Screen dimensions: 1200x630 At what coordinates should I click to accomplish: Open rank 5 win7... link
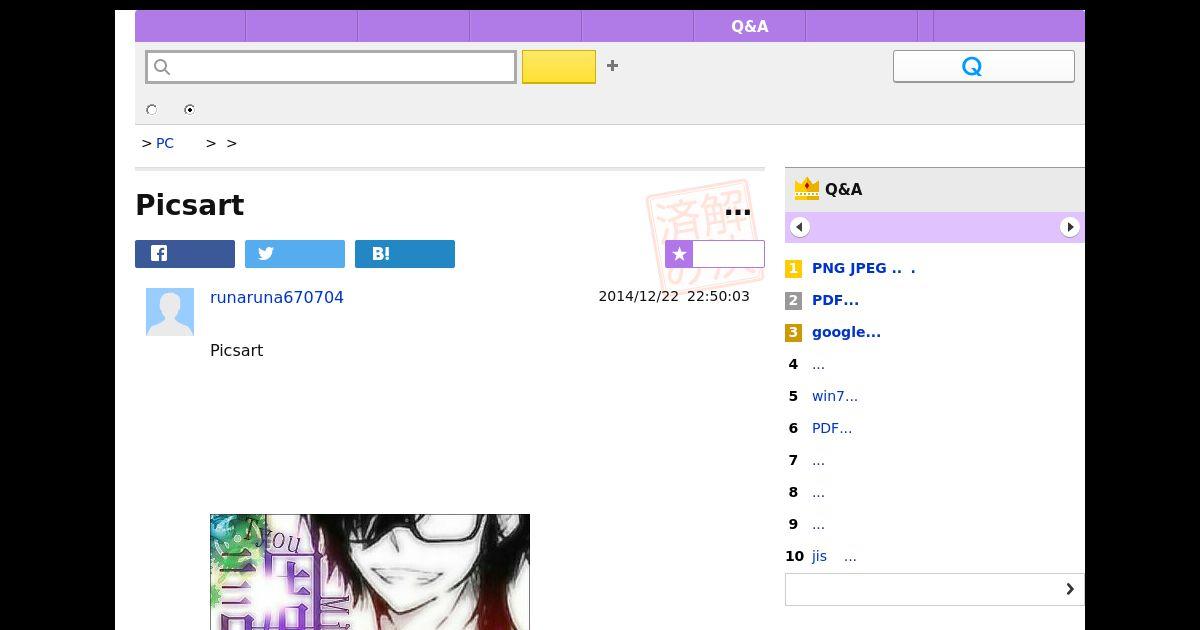(x=835, y=396)
